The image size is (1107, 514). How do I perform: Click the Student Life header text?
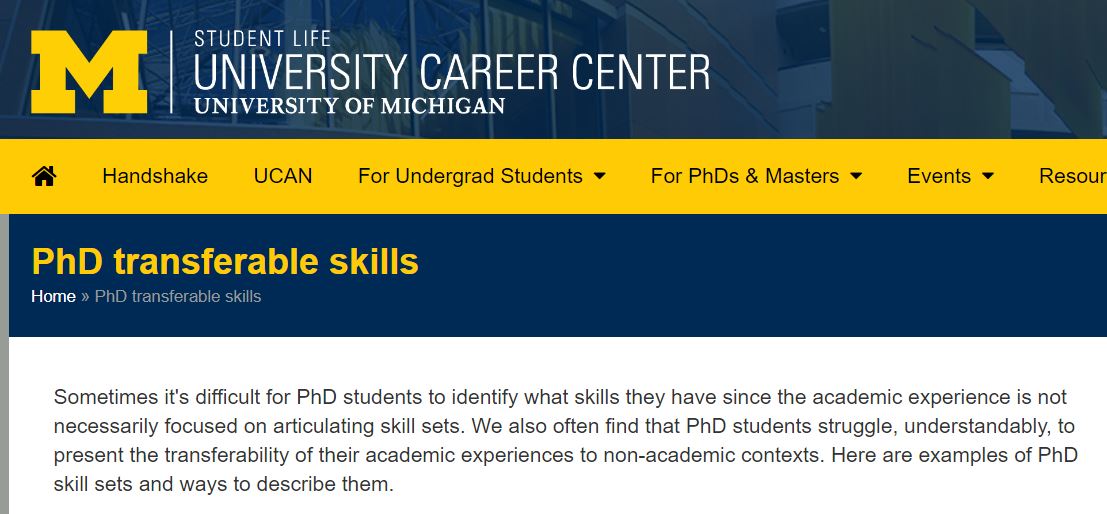click(x=262, y=39)
